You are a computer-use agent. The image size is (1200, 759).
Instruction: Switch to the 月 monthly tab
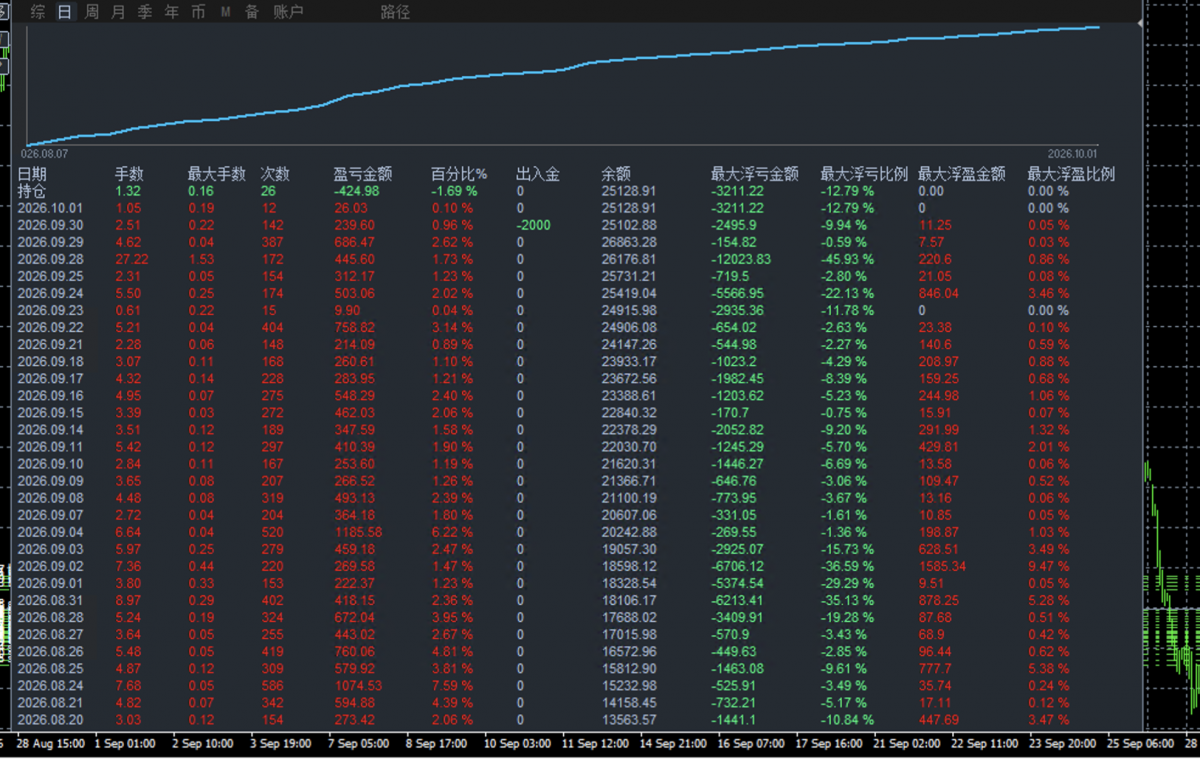(119, 12)
